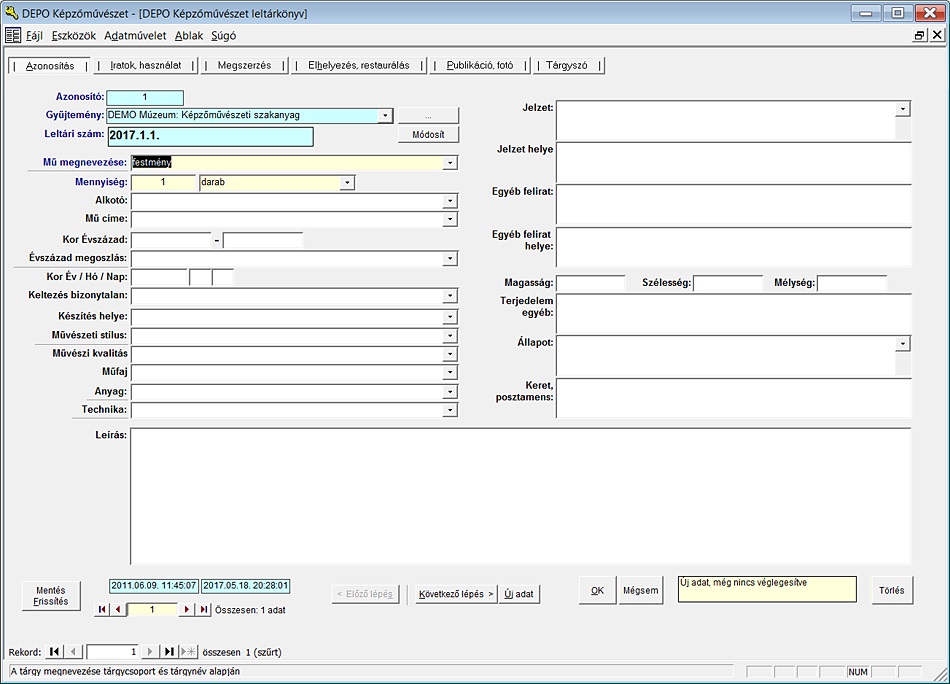Expand the Alkotó dropdown
Viewport: 950px width, 684px height.
tap(450, 201)
